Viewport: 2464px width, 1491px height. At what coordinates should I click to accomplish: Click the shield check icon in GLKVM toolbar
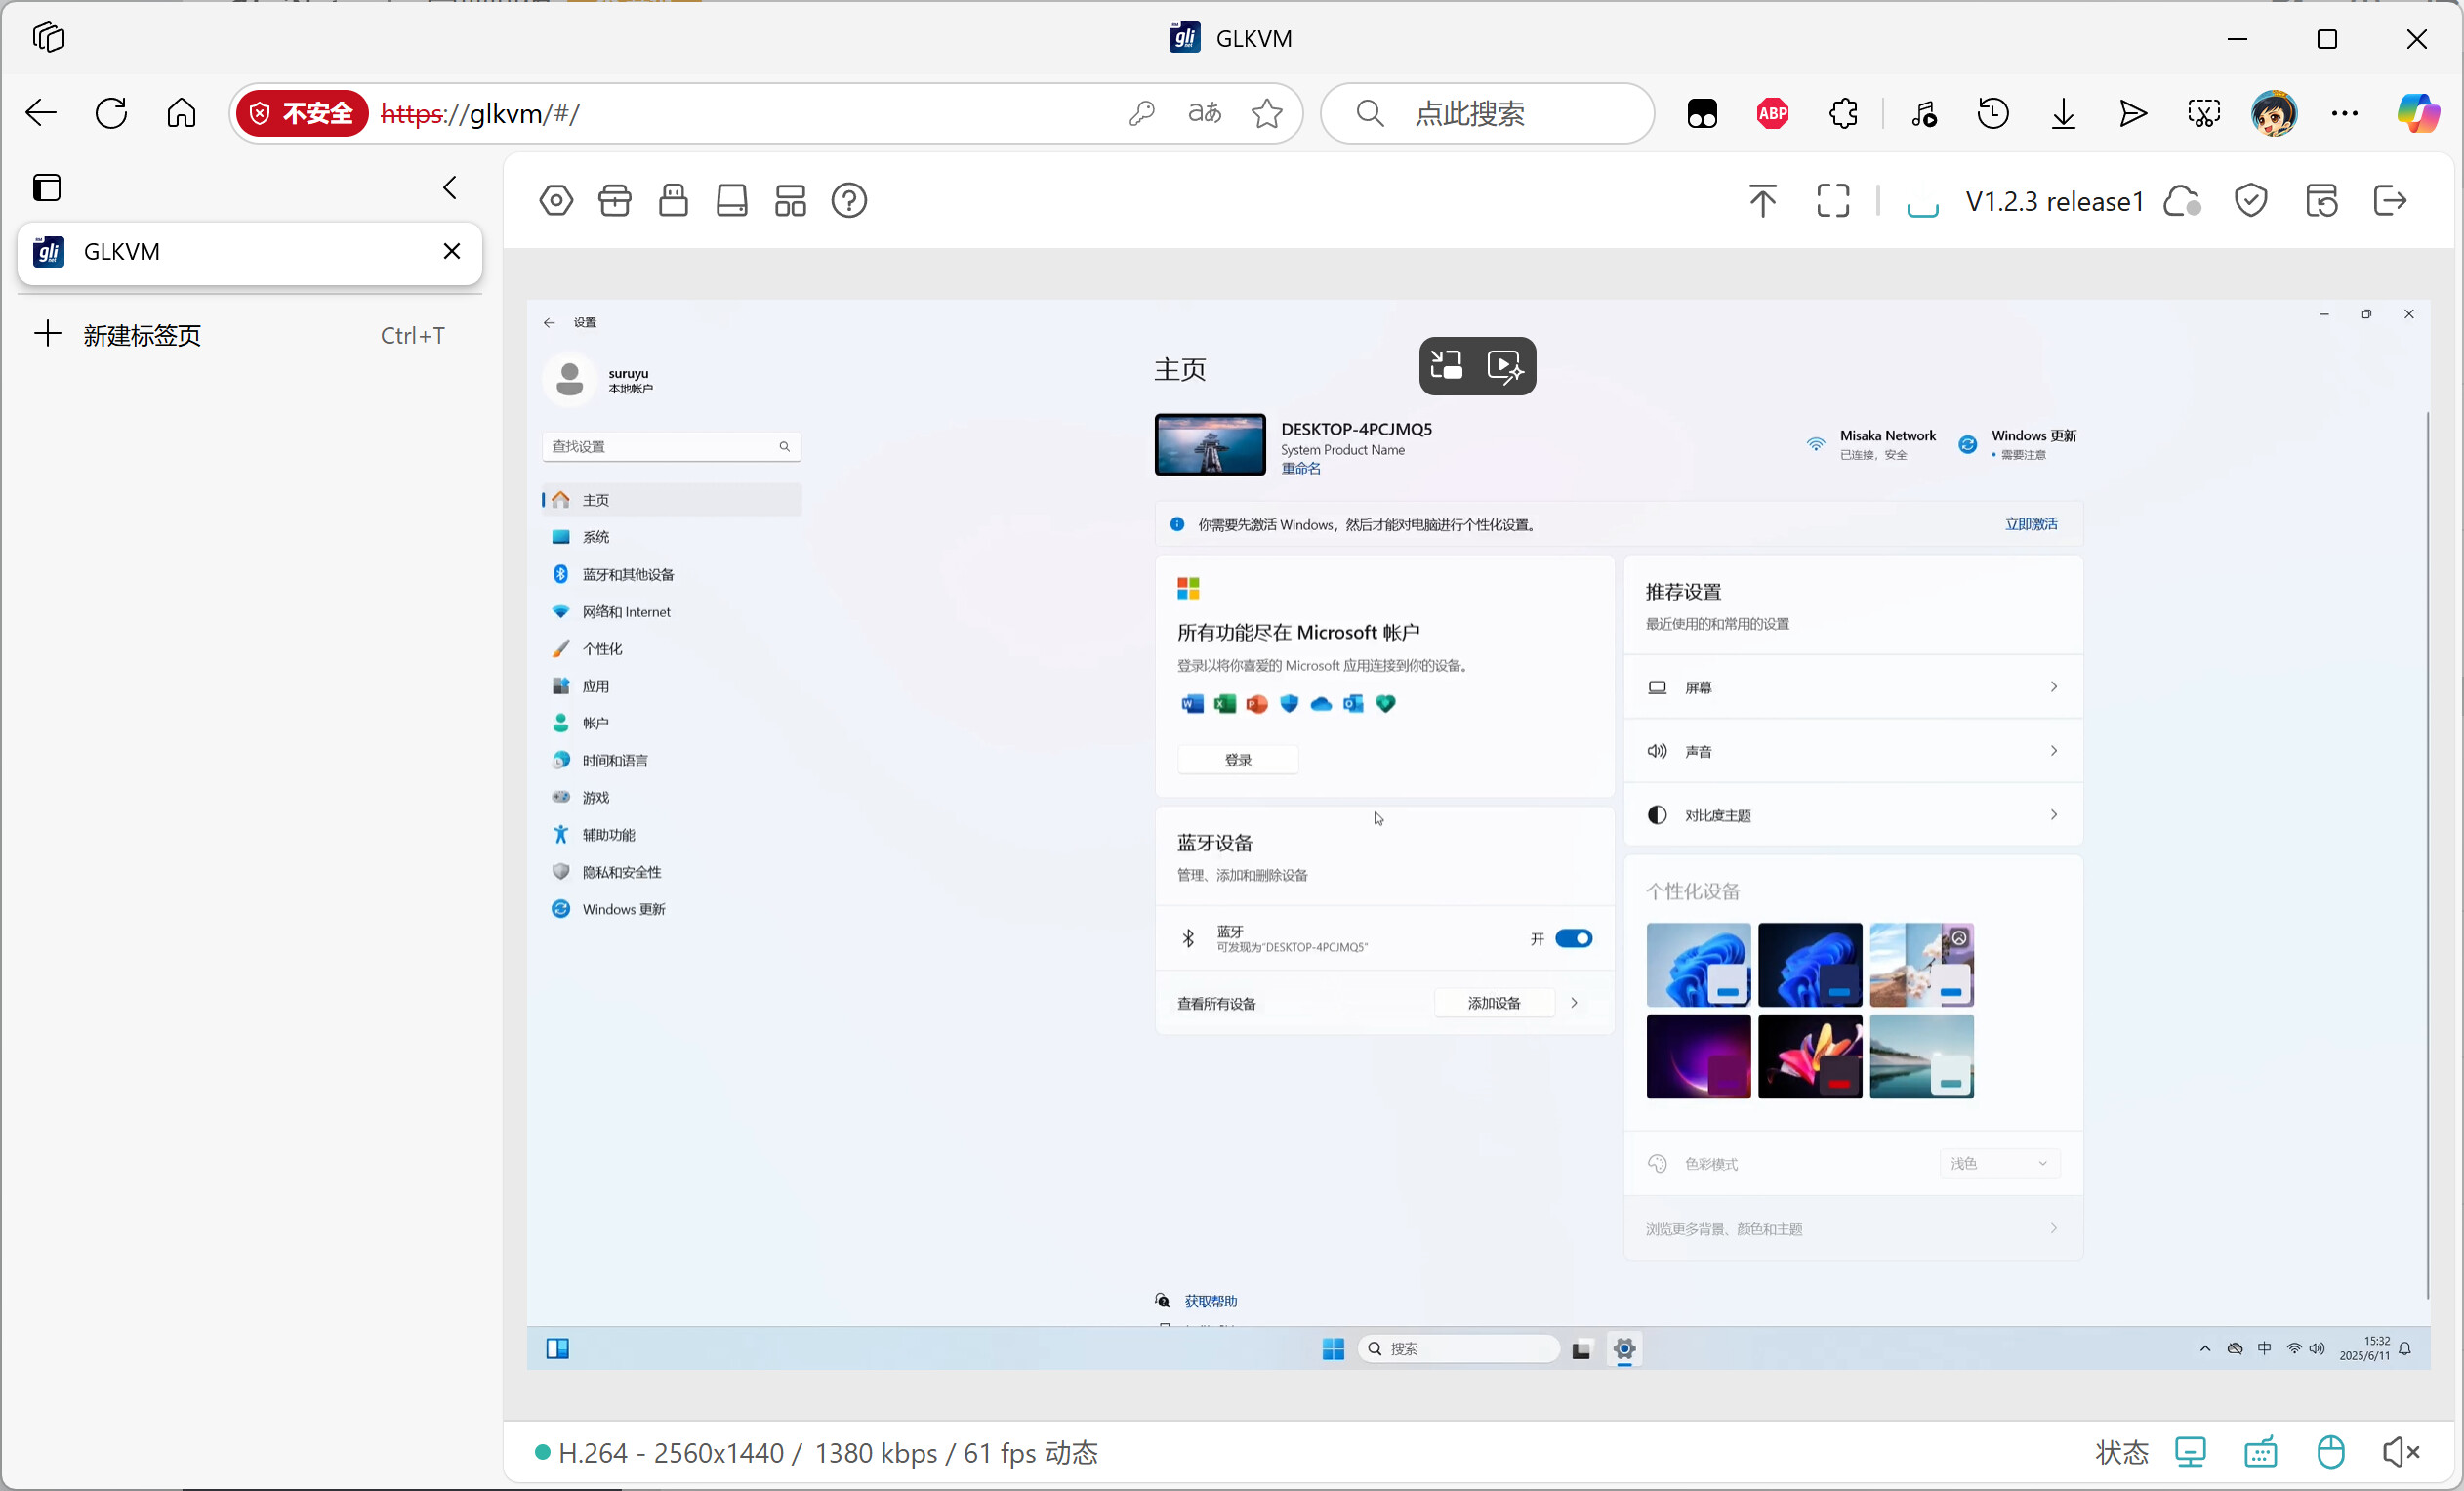2250,201
